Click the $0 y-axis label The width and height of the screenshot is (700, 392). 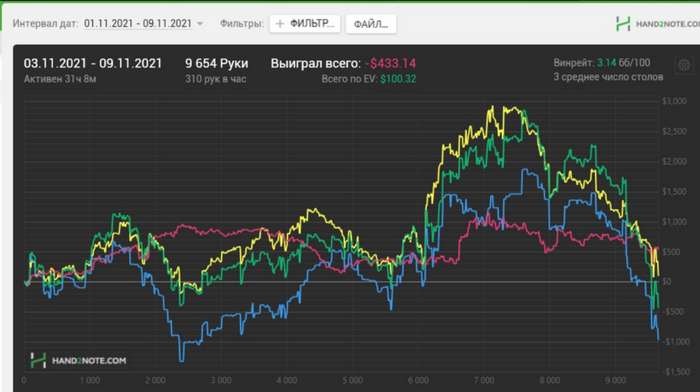point(667,282)
